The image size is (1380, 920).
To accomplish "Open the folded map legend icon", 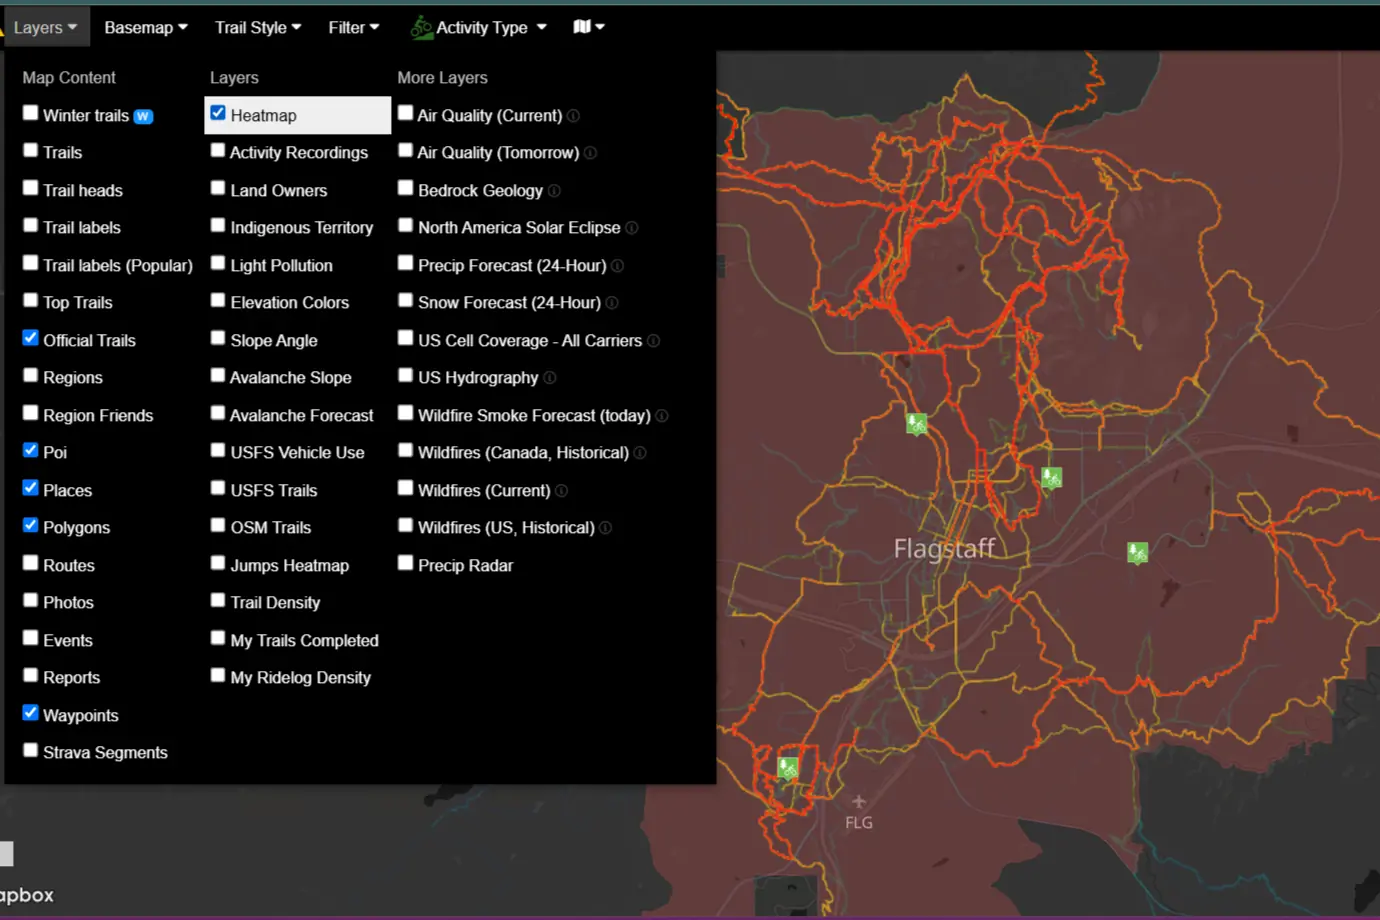I will pyautogui.click(x=582, y=27).
